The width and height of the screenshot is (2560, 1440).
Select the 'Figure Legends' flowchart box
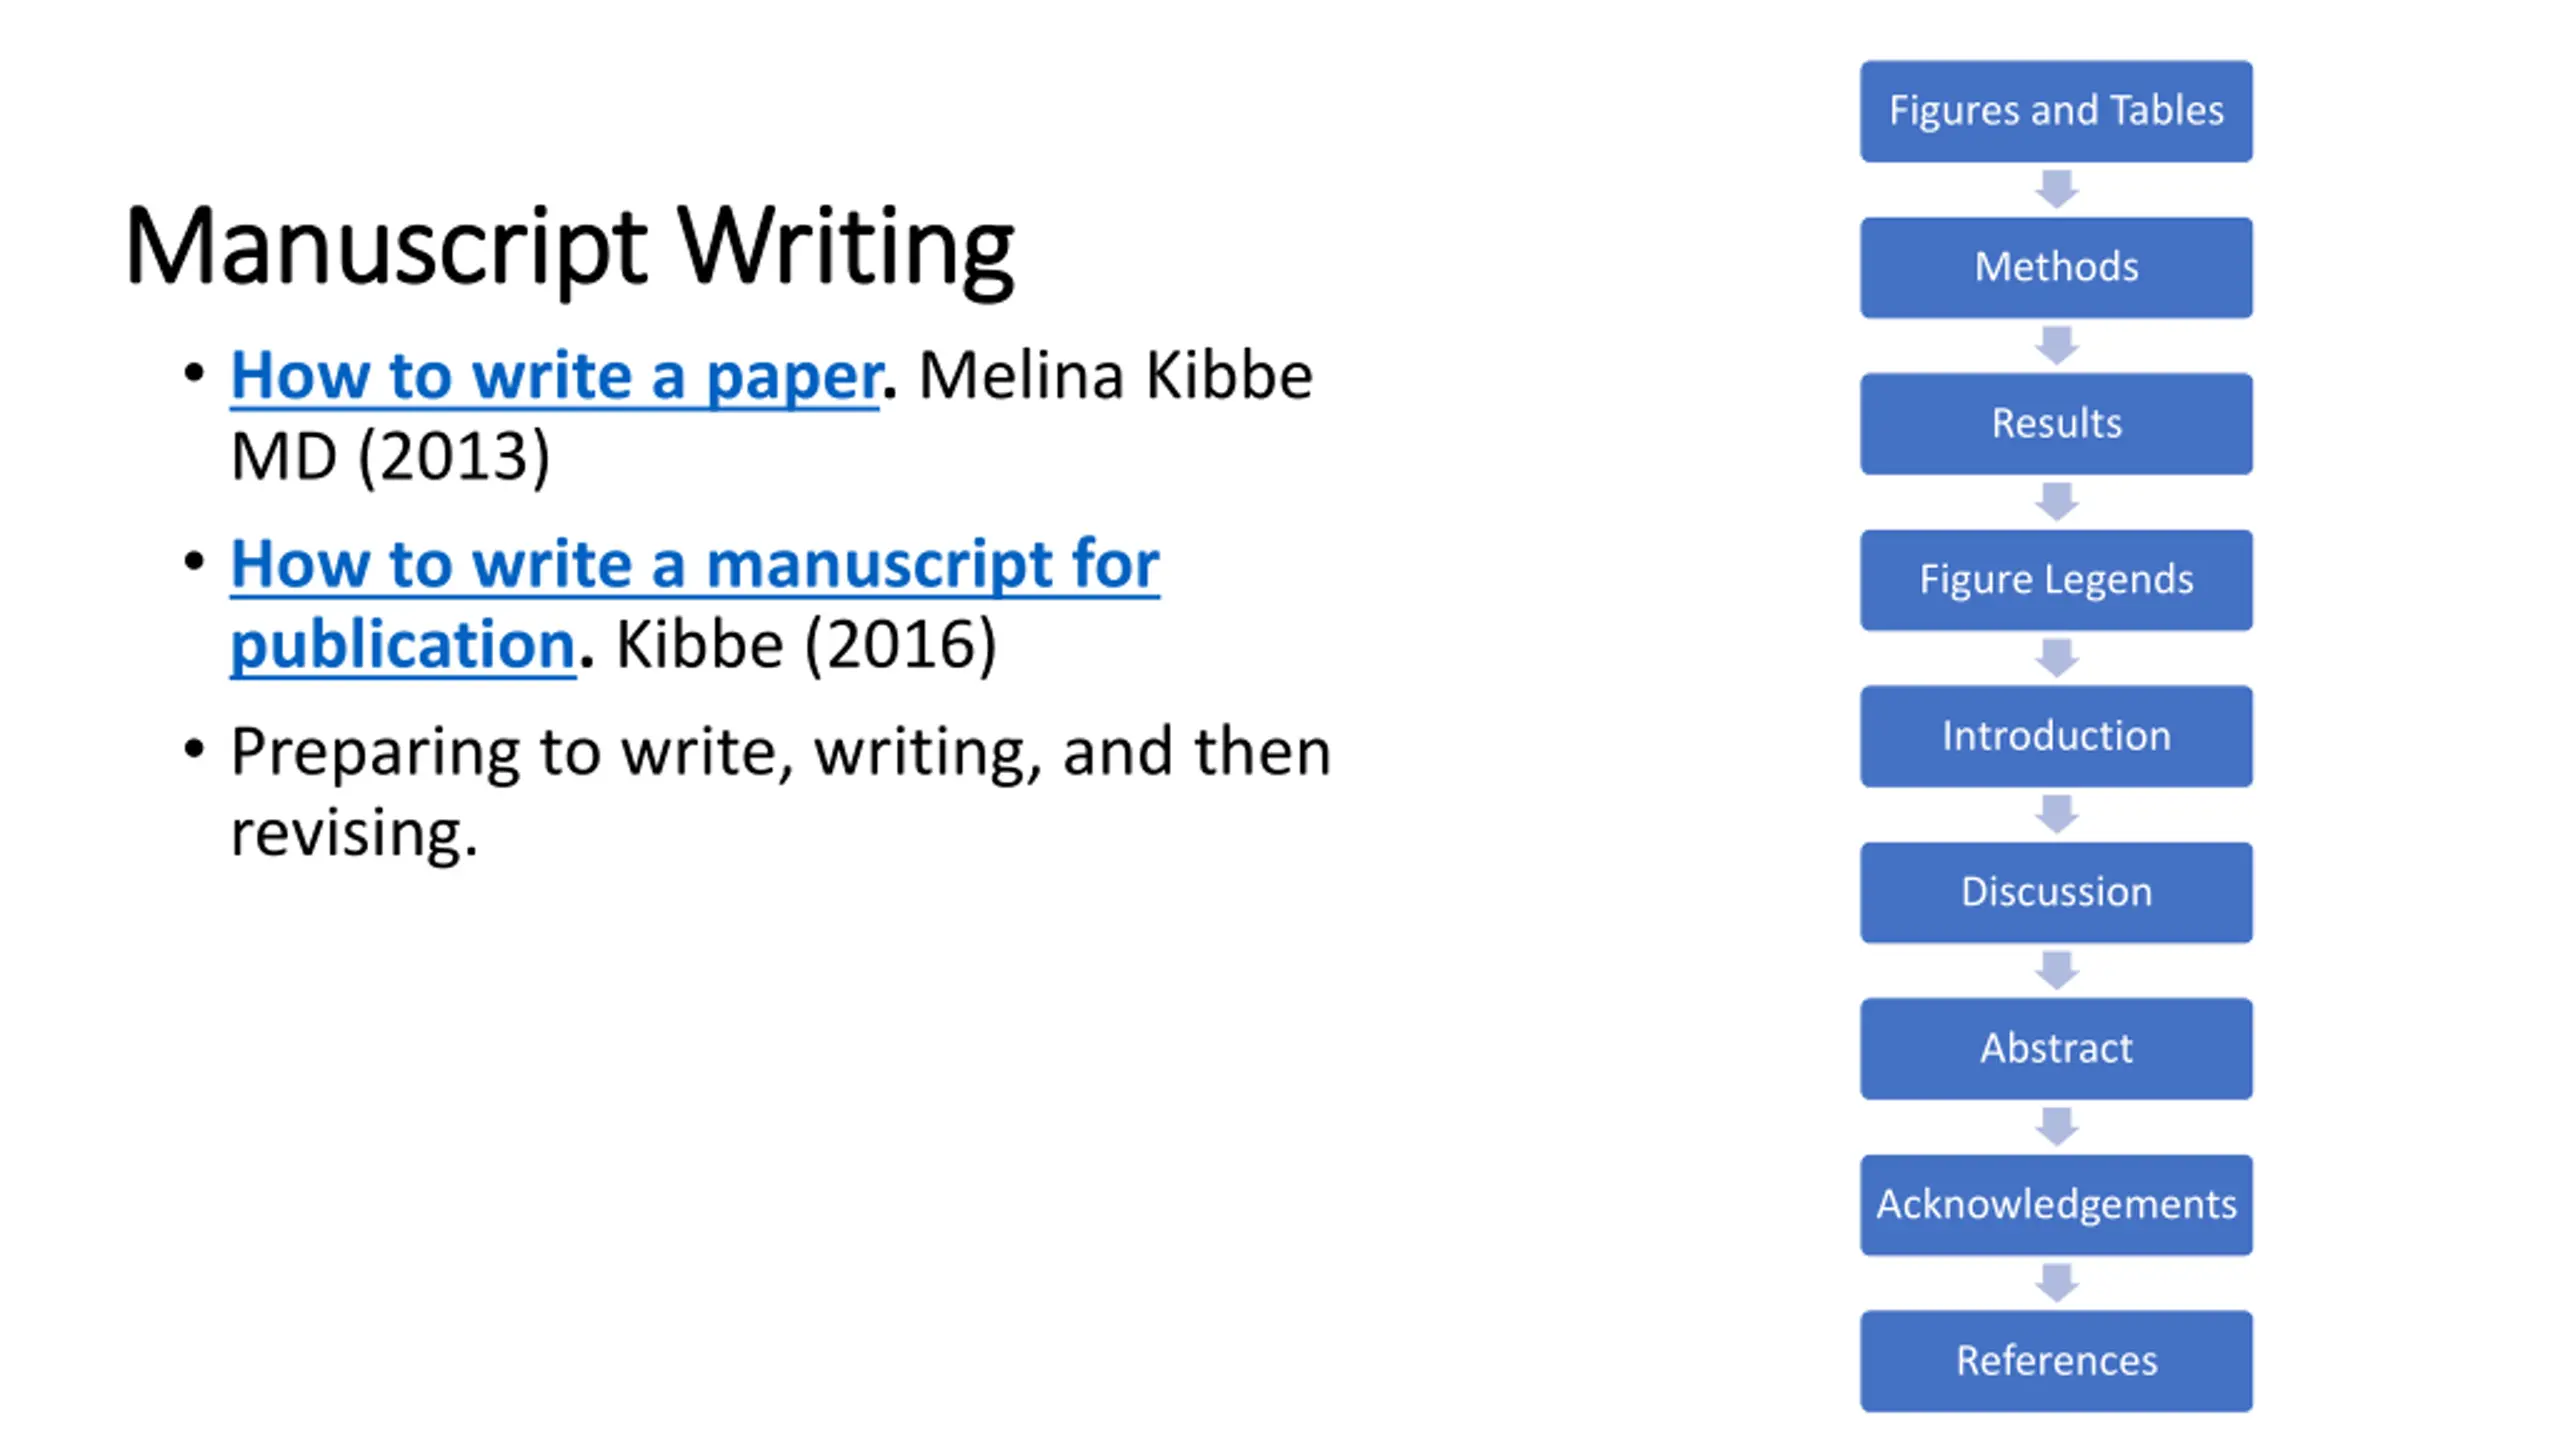(x=2056, y=580)
